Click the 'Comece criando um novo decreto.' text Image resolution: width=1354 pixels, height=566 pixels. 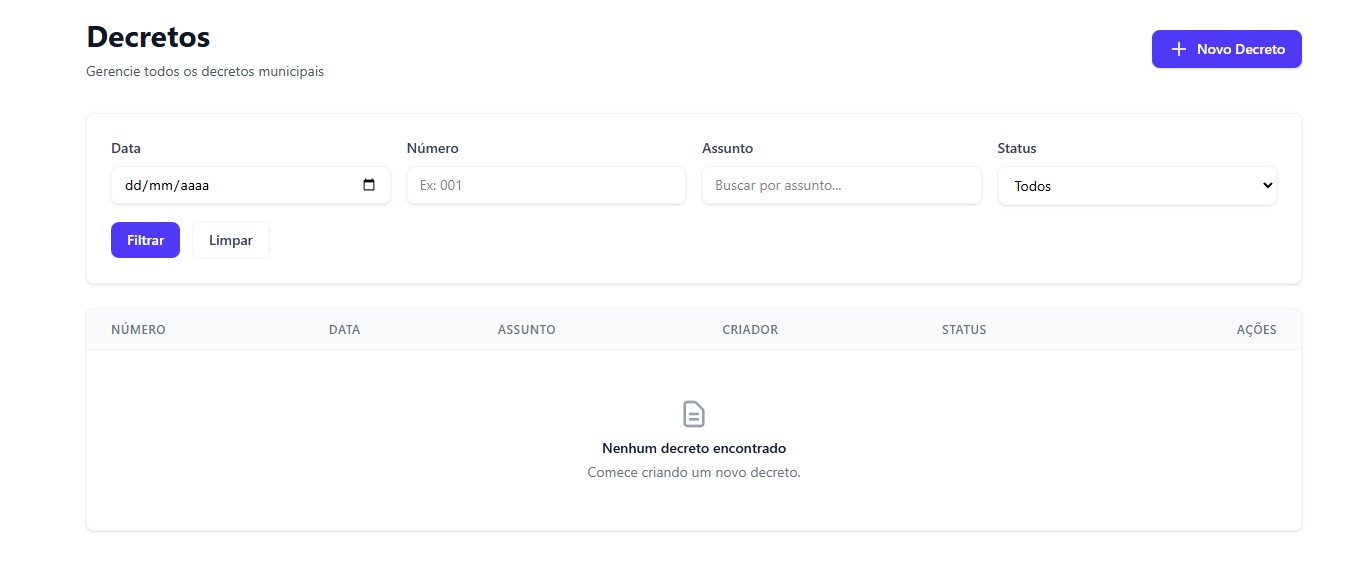coord(694,472)
